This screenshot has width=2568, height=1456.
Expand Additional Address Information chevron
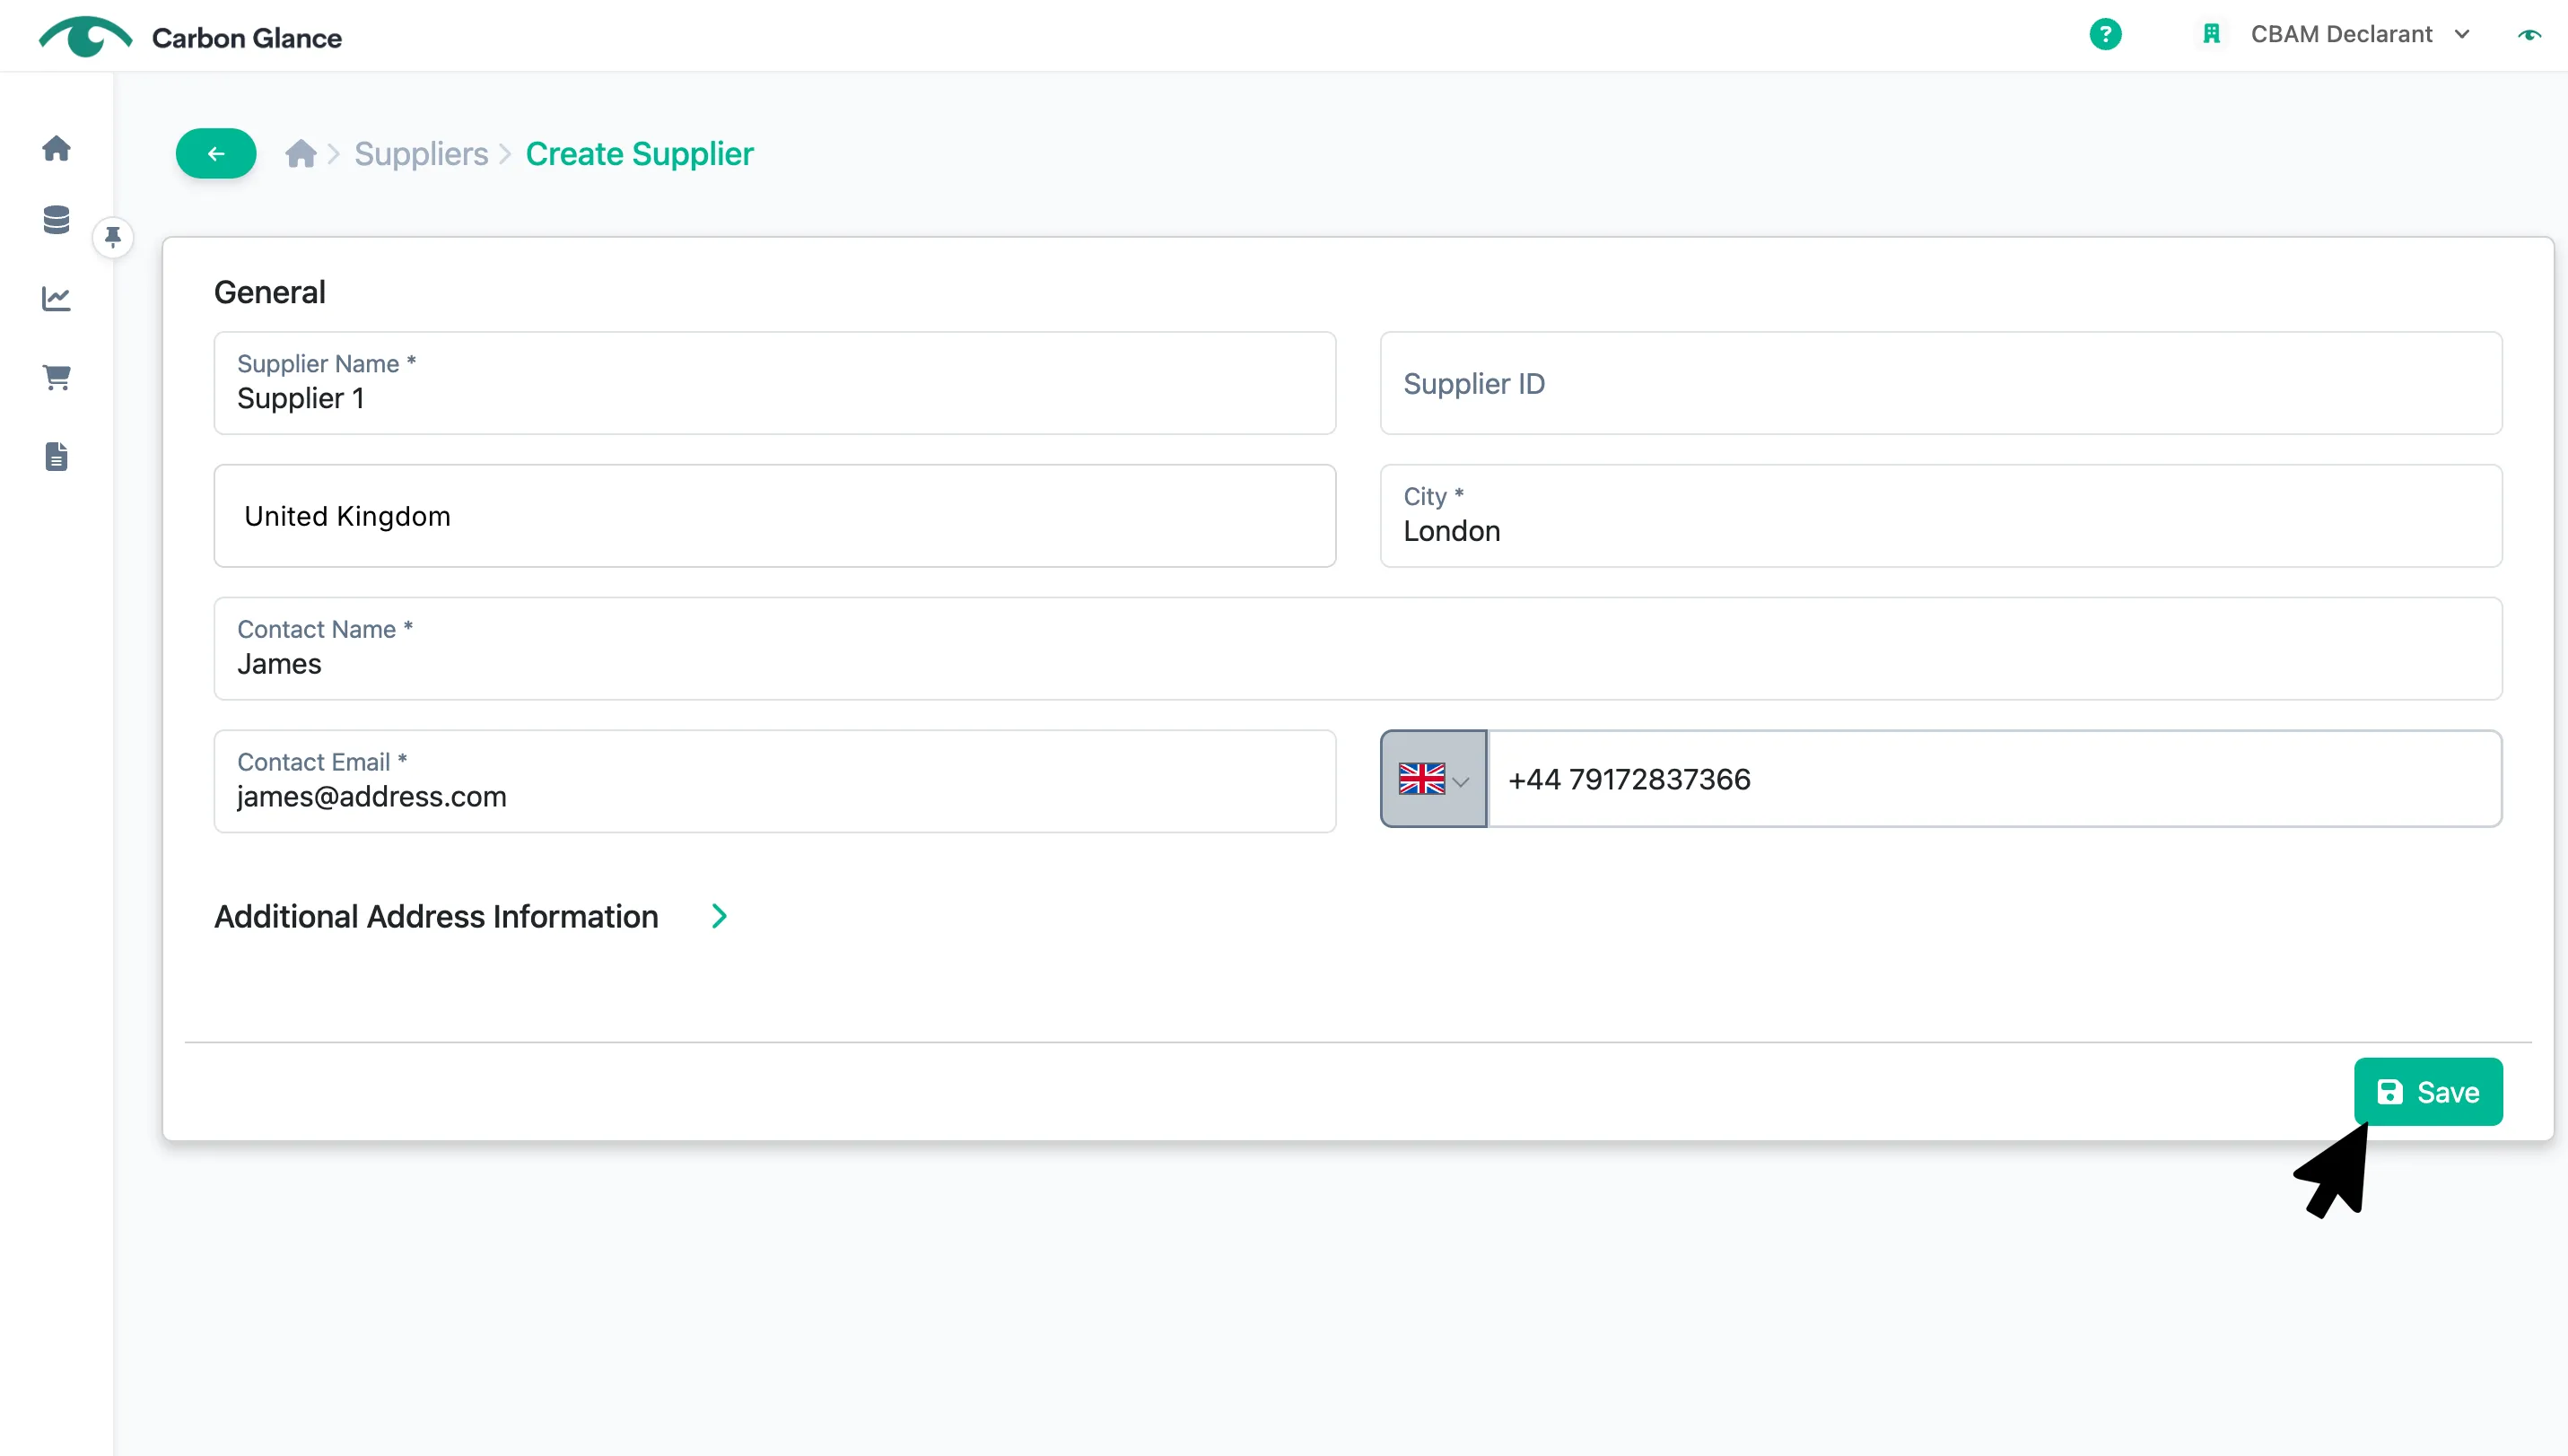pos(719,915)
